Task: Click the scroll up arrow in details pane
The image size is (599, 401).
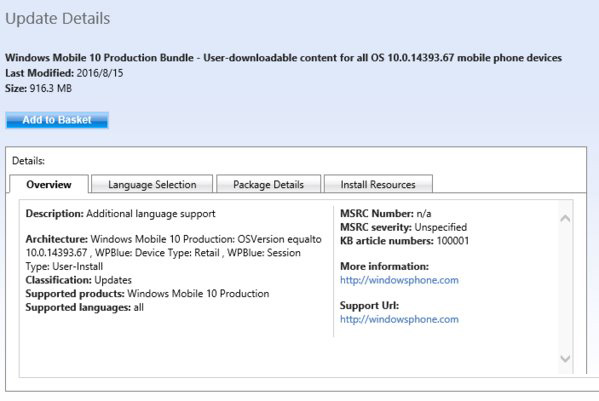Action: click(x=565, y=218)
